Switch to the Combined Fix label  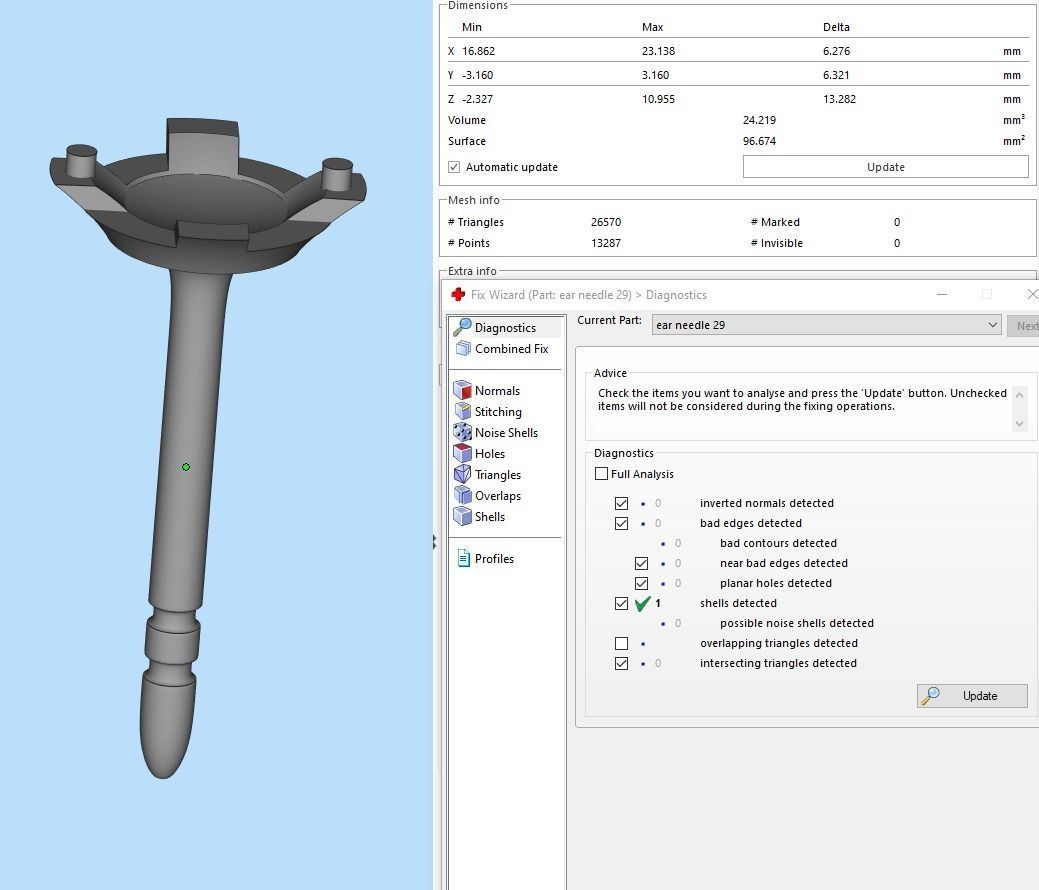[x=512, y=349]
